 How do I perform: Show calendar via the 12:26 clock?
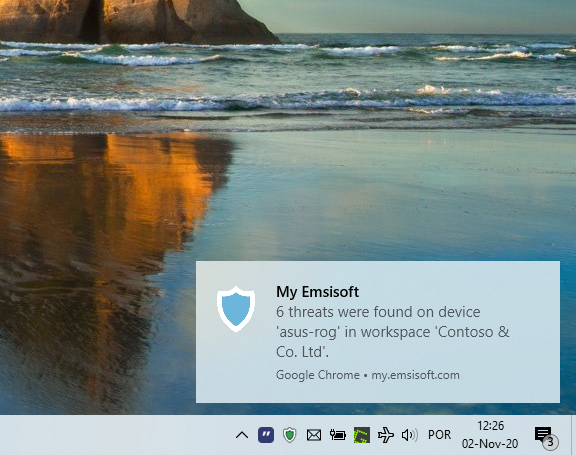pyautogui.click(x=490, y=426)
